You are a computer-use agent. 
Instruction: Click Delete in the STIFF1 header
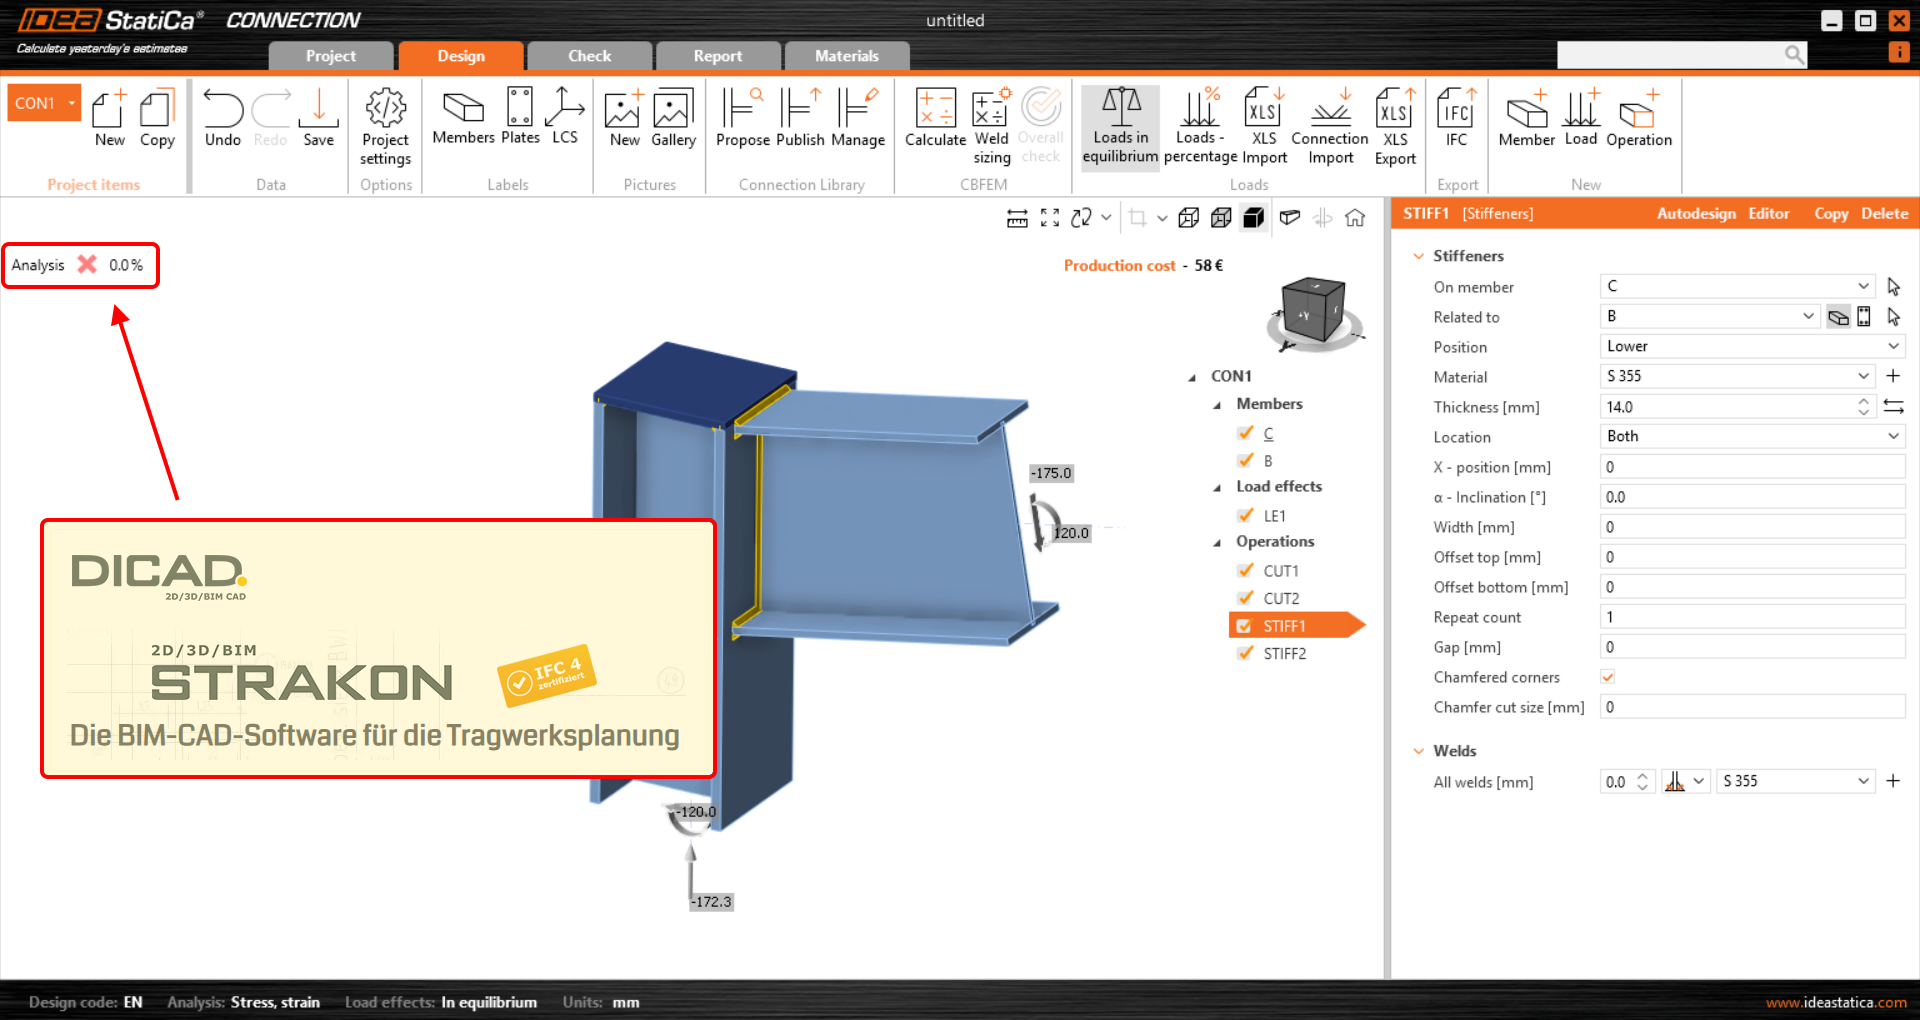[1884, 213]
